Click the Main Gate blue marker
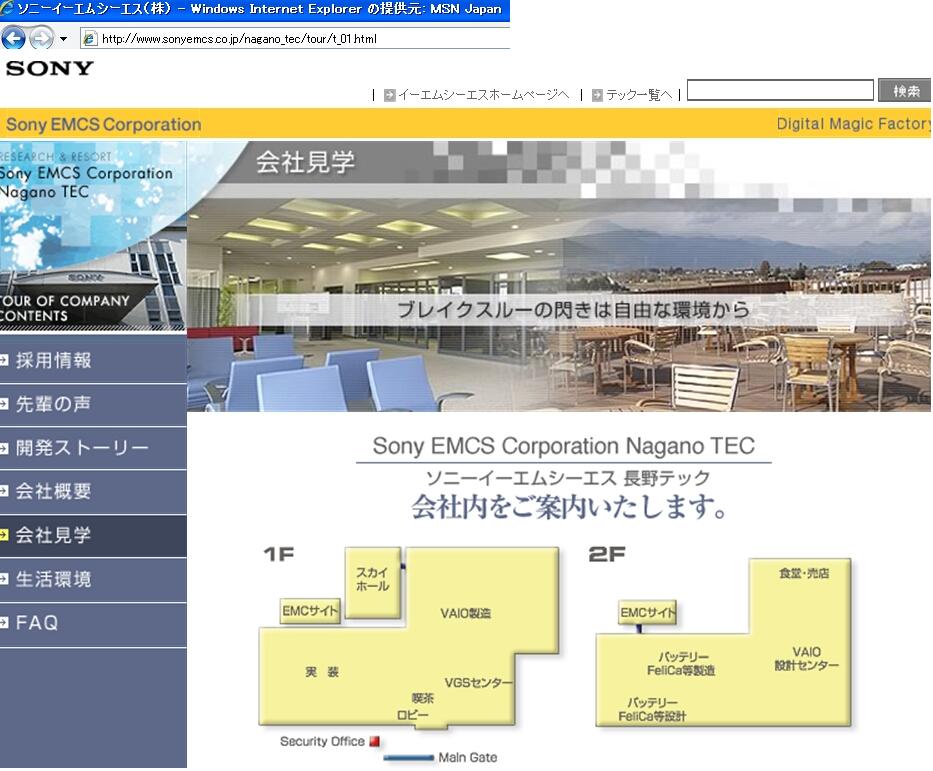 pos(408,758)
